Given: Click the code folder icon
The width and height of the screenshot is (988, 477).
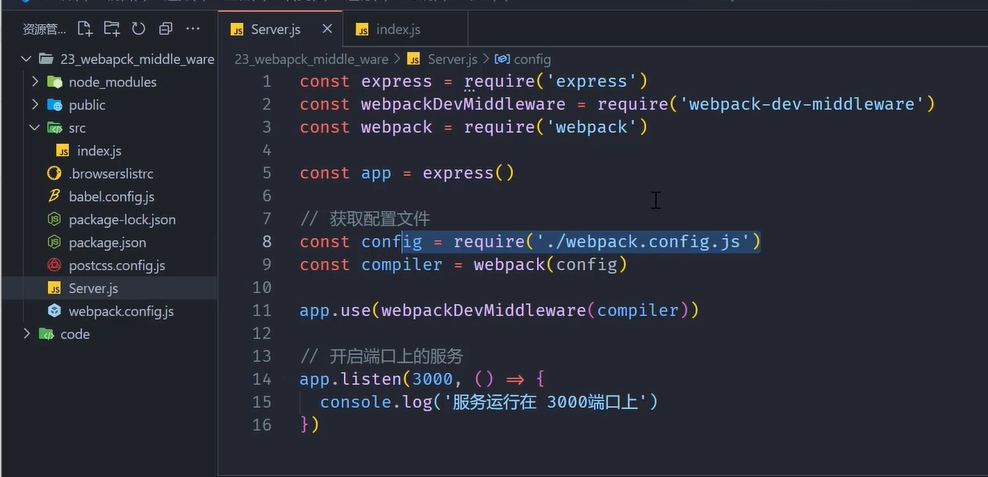Looking at the screenshot, I should point(46,334).
